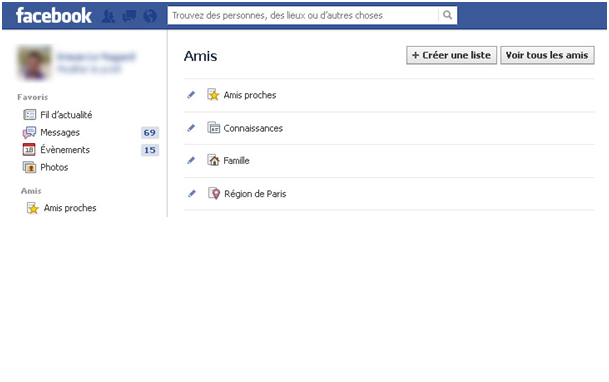
Task: Open the 'Région de Paris' list
Action: (255, 194)
